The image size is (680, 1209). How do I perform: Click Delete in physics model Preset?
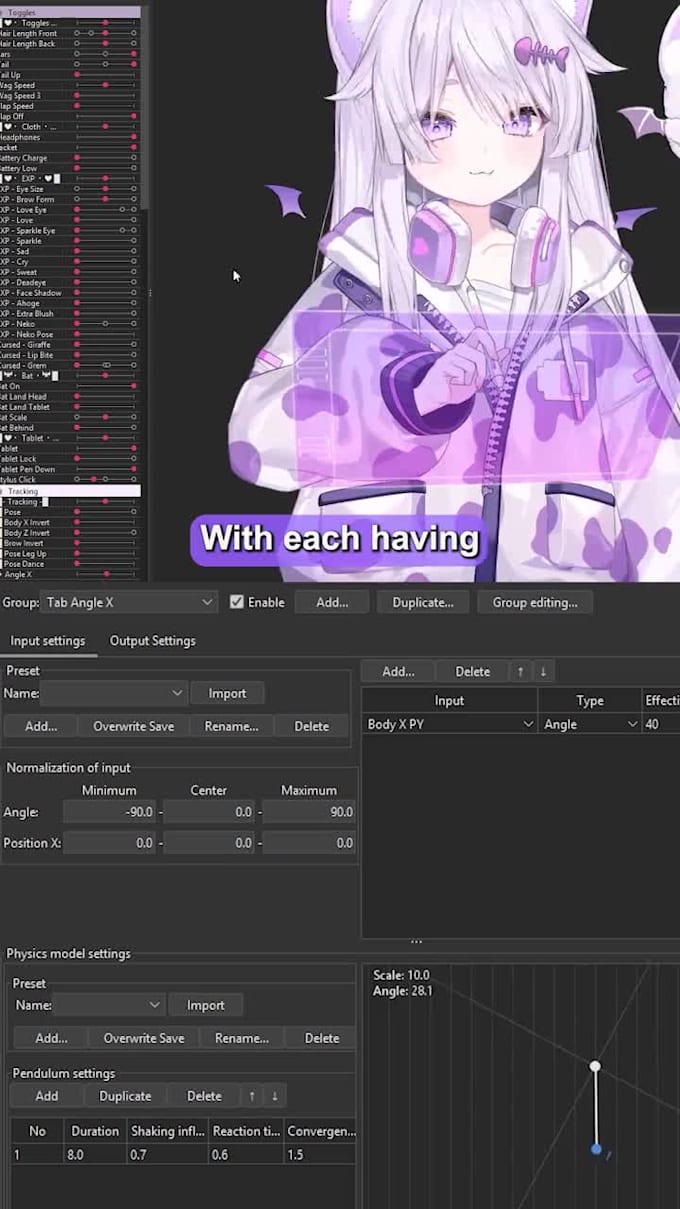point(322,1038)
